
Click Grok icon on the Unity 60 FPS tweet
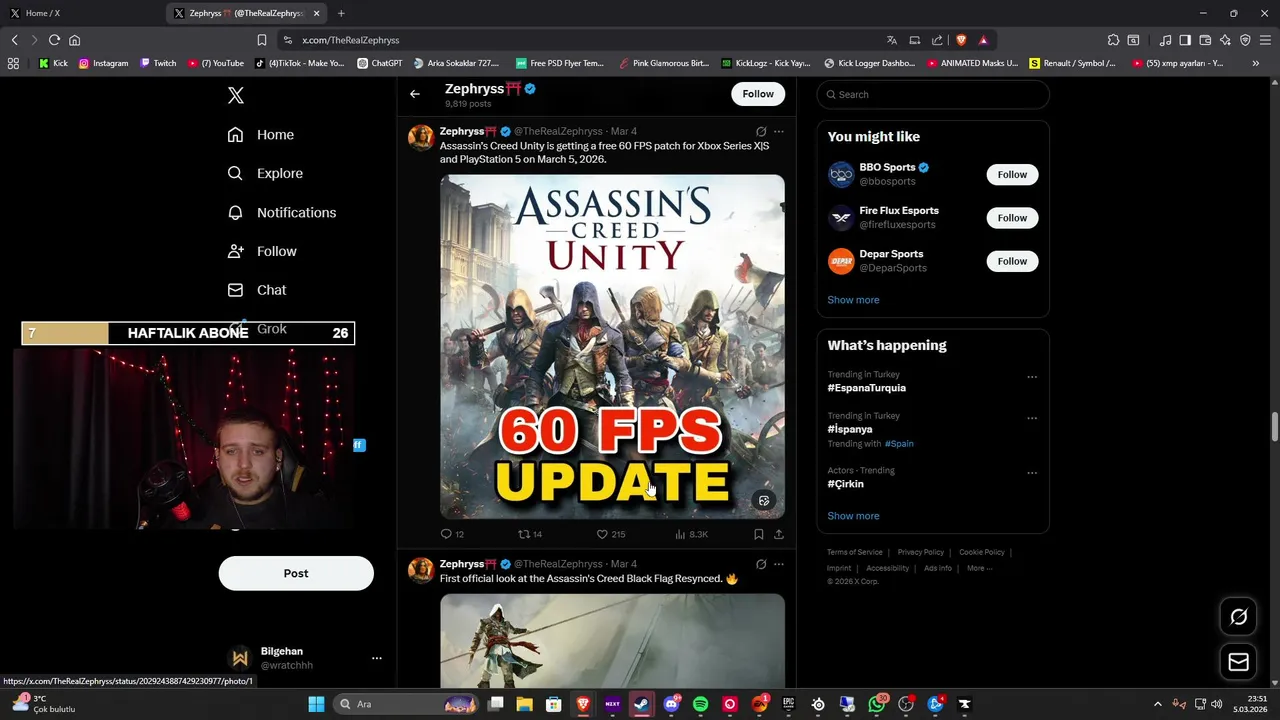(x=761, y=131)
